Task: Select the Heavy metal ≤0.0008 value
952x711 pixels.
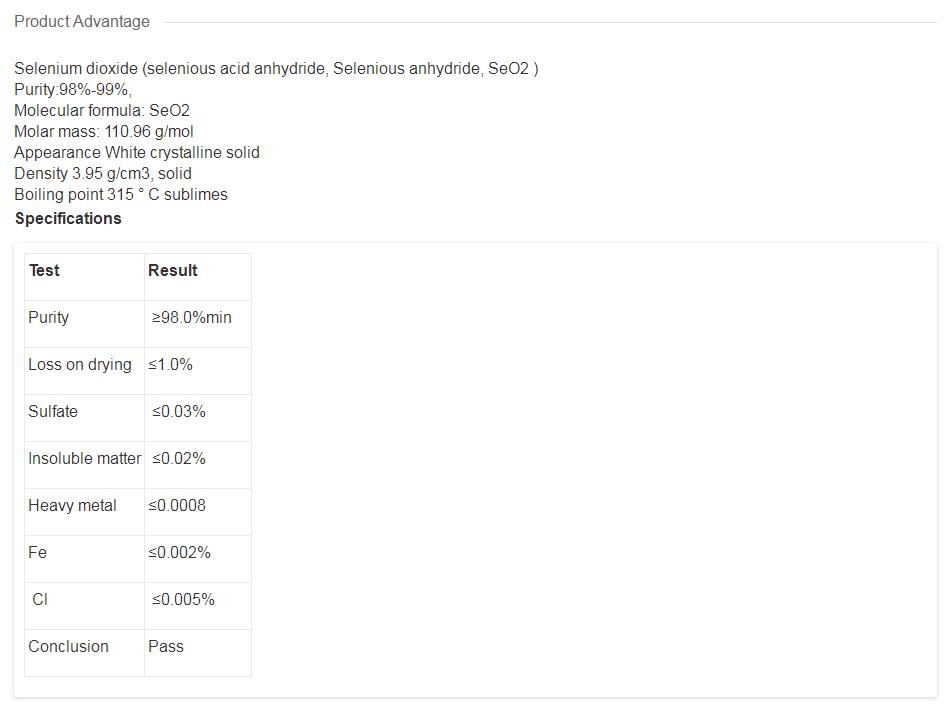Action: [x=177, y=505]
